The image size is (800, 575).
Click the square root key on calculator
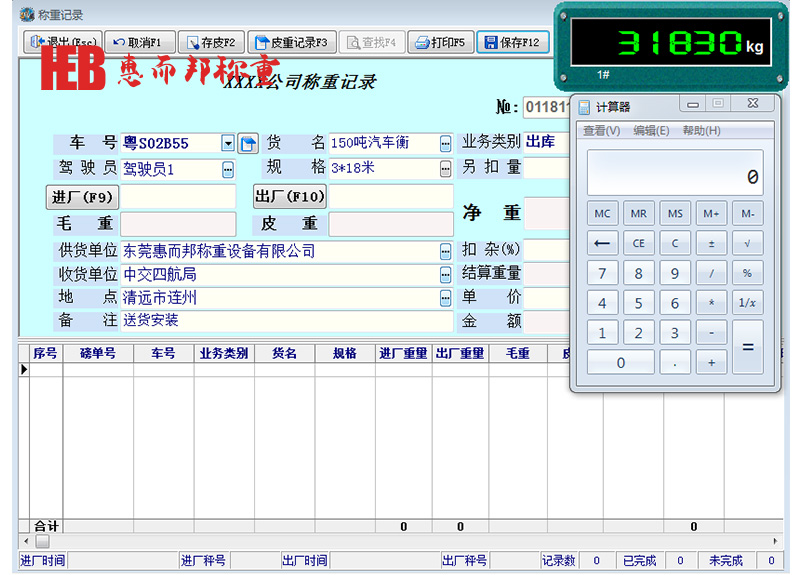click(747, 243)
